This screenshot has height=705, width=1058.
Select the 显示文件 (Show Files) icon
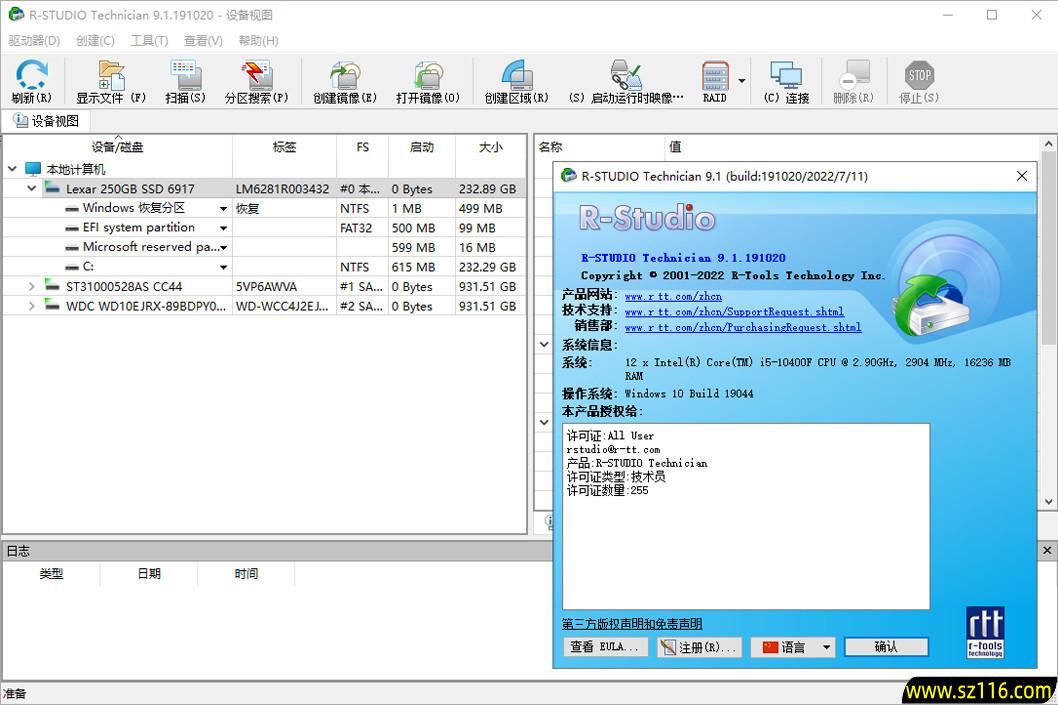point(109,80)
